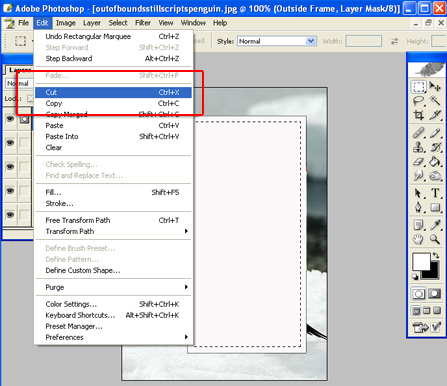Select the History Brush tool
The height and width of the screenshot is (386, 447).
435,147
